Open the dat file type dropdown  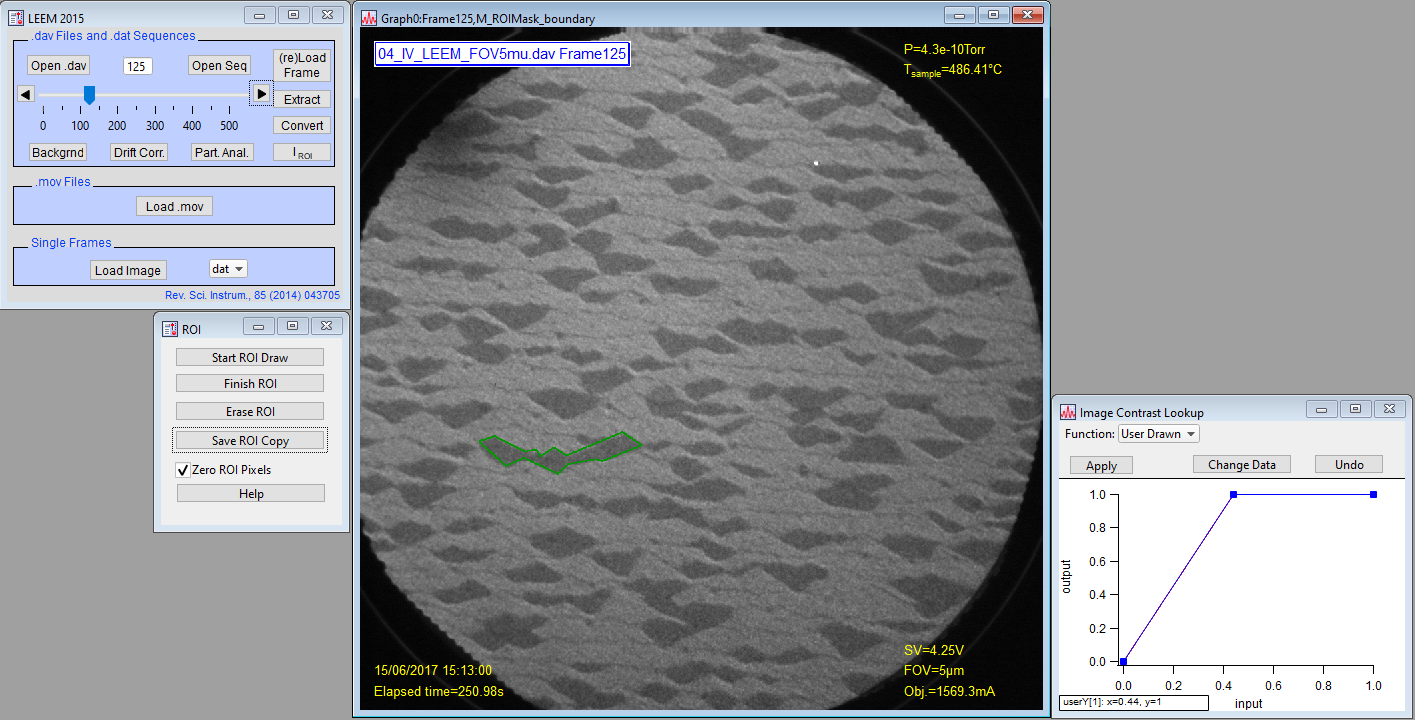click(x=228, y=269)
